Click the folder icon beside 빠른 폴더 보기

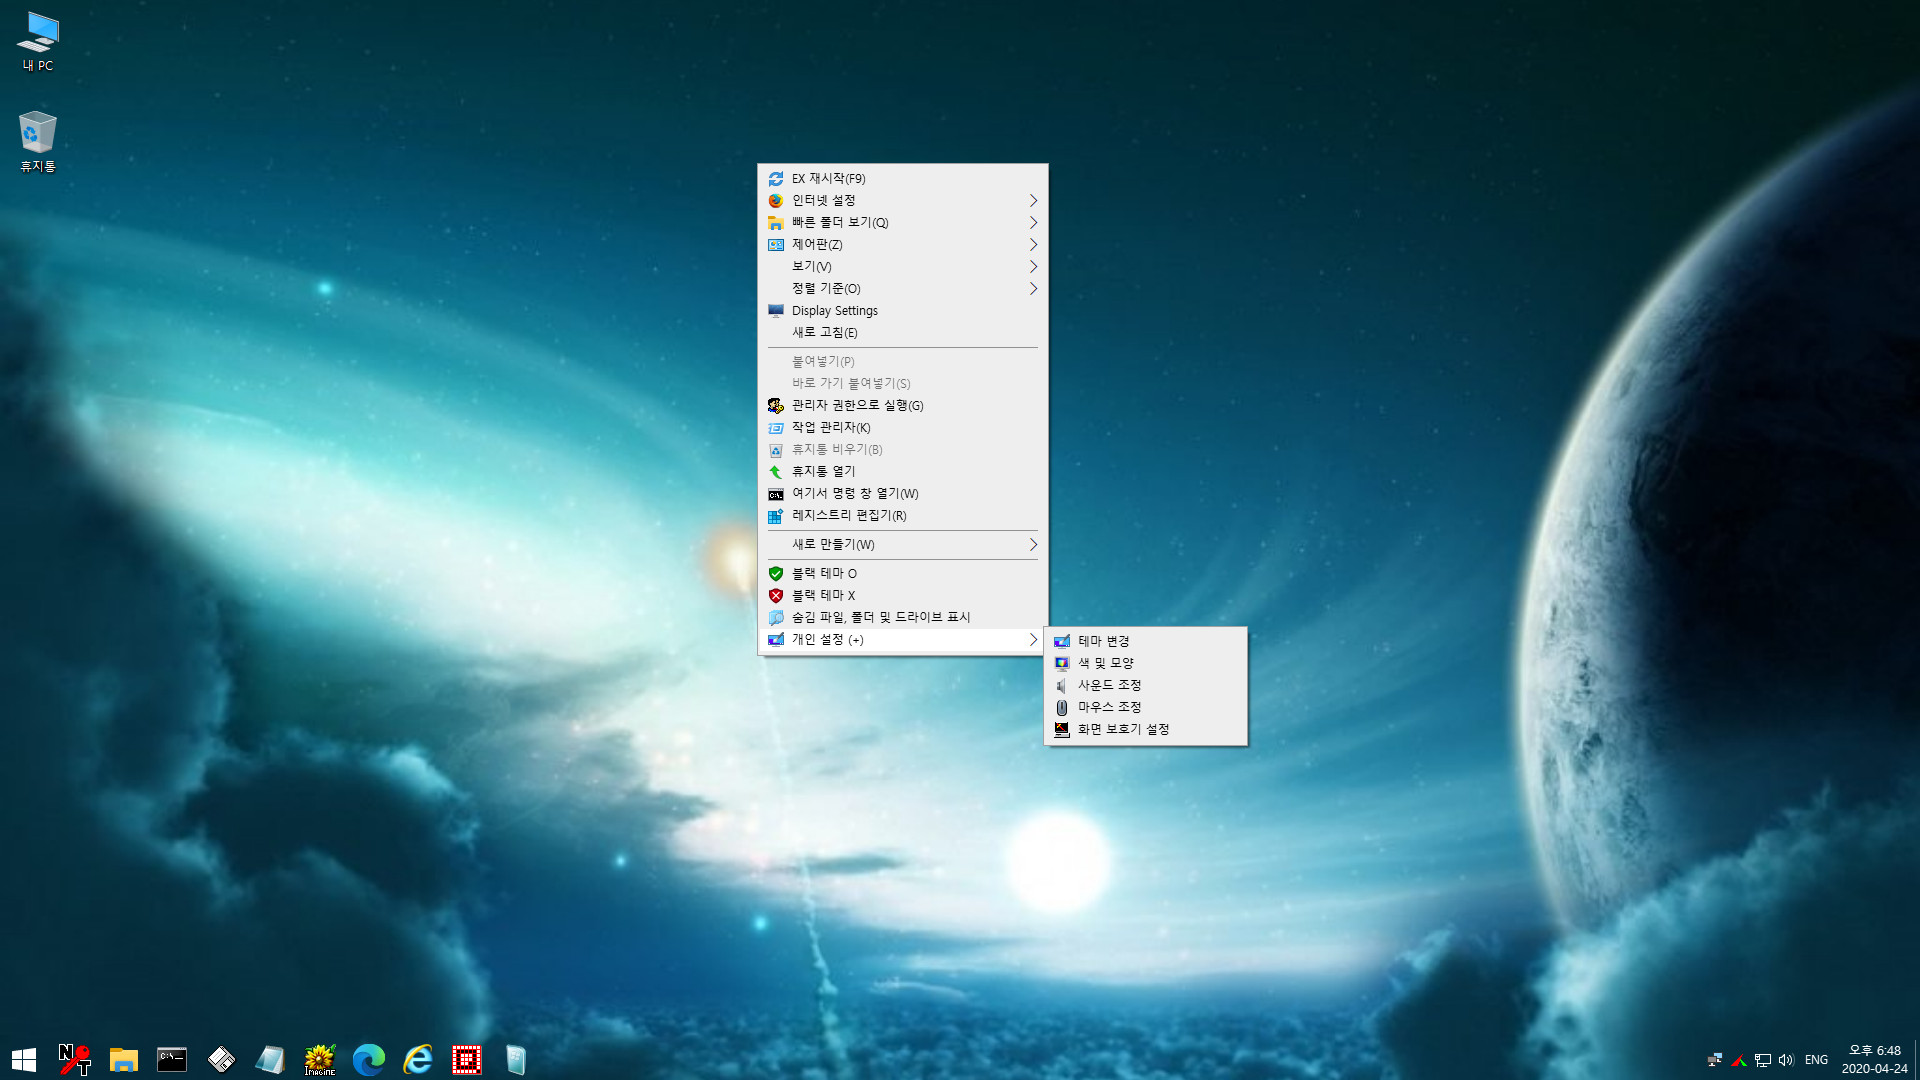[776, 223]
